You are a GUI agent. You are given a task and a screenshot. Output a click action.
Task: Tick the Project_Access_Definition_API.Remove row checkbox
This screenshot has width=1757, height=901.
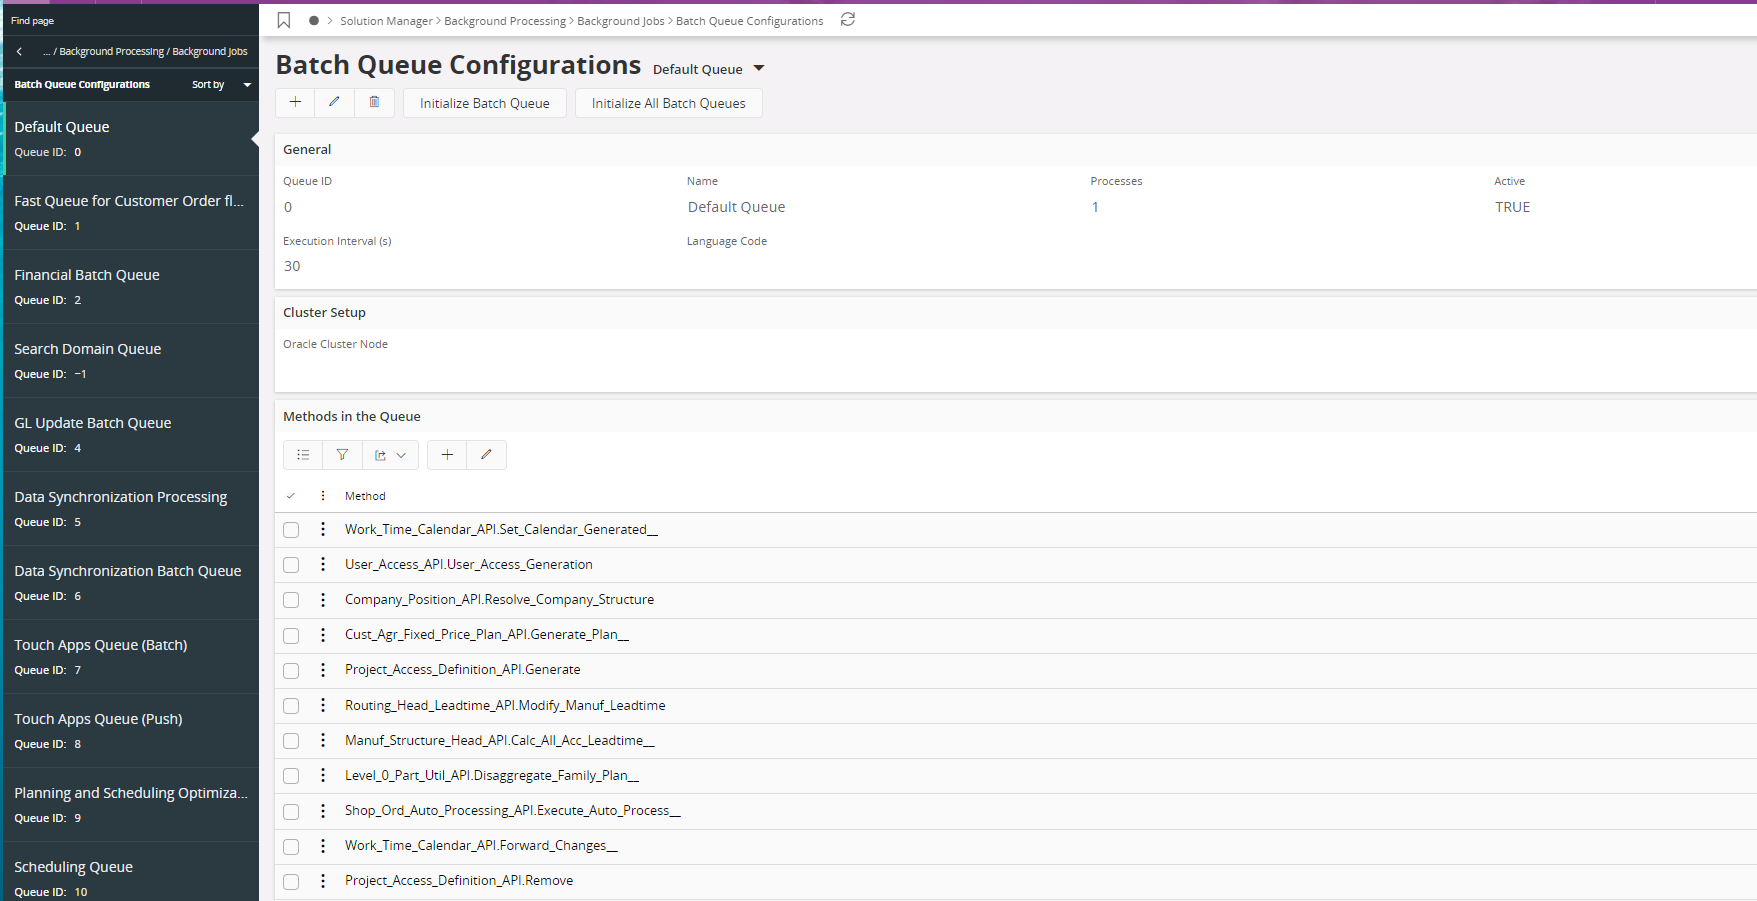[291, 881]
